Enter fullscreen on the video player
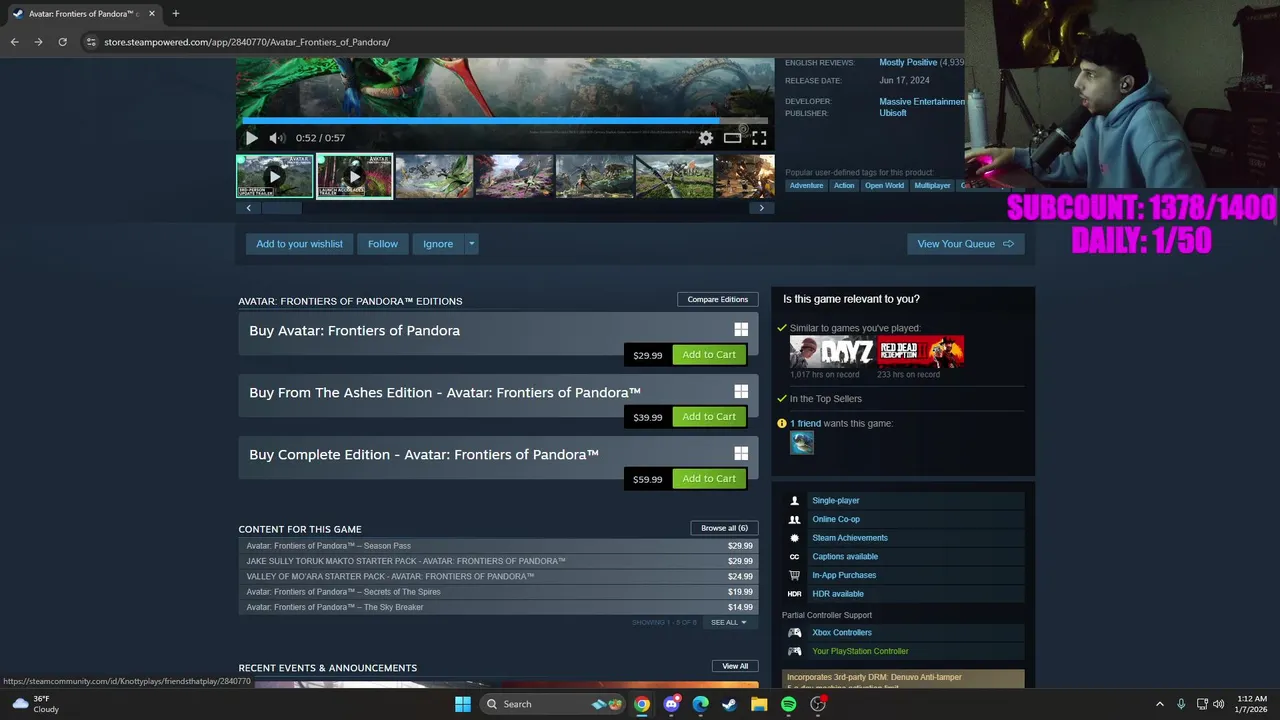The height and width of the screenshot is (720, 1280). click(x=759, y=138)
